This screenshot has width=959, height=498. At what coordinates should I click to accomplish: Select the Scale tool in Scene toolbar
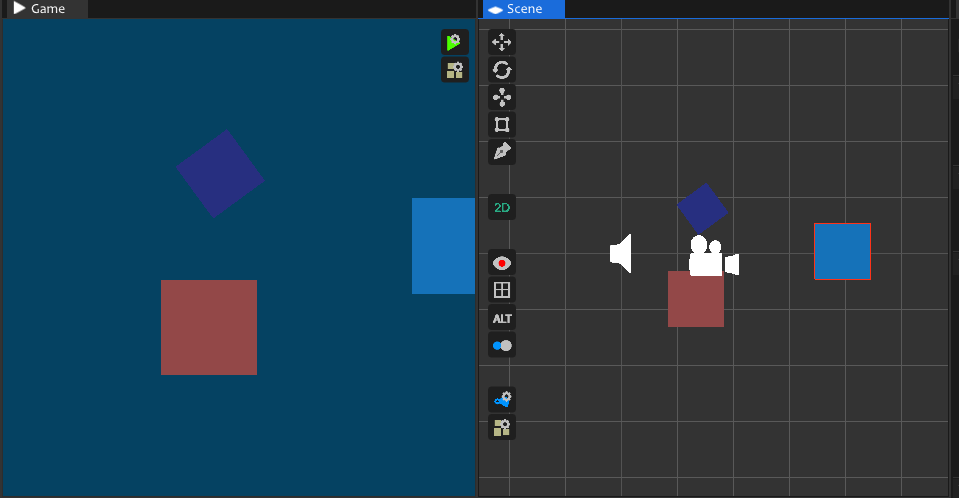(502, 97)
